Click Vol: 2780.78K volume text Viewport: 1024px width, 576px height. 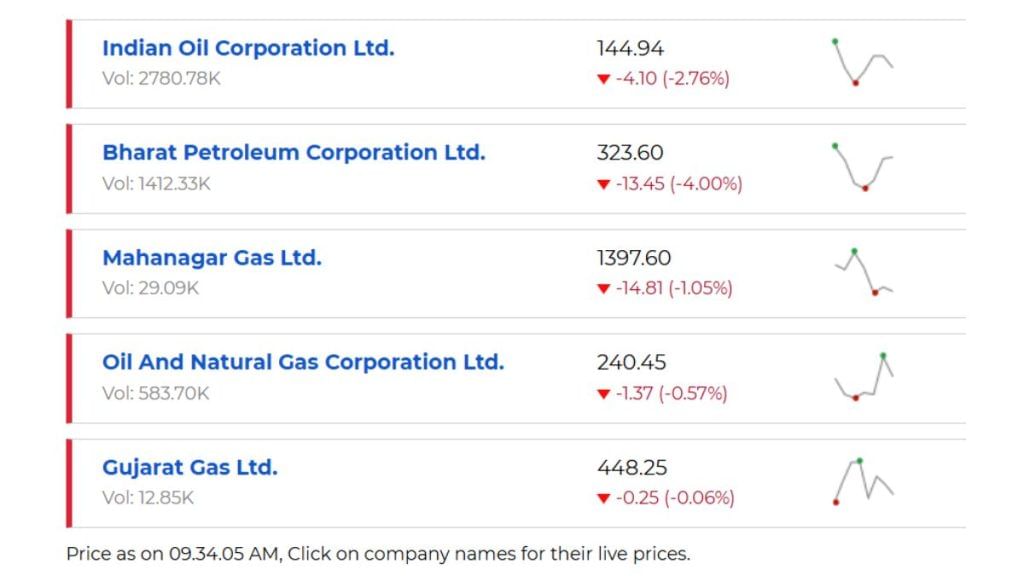click(x=161, y=78)
